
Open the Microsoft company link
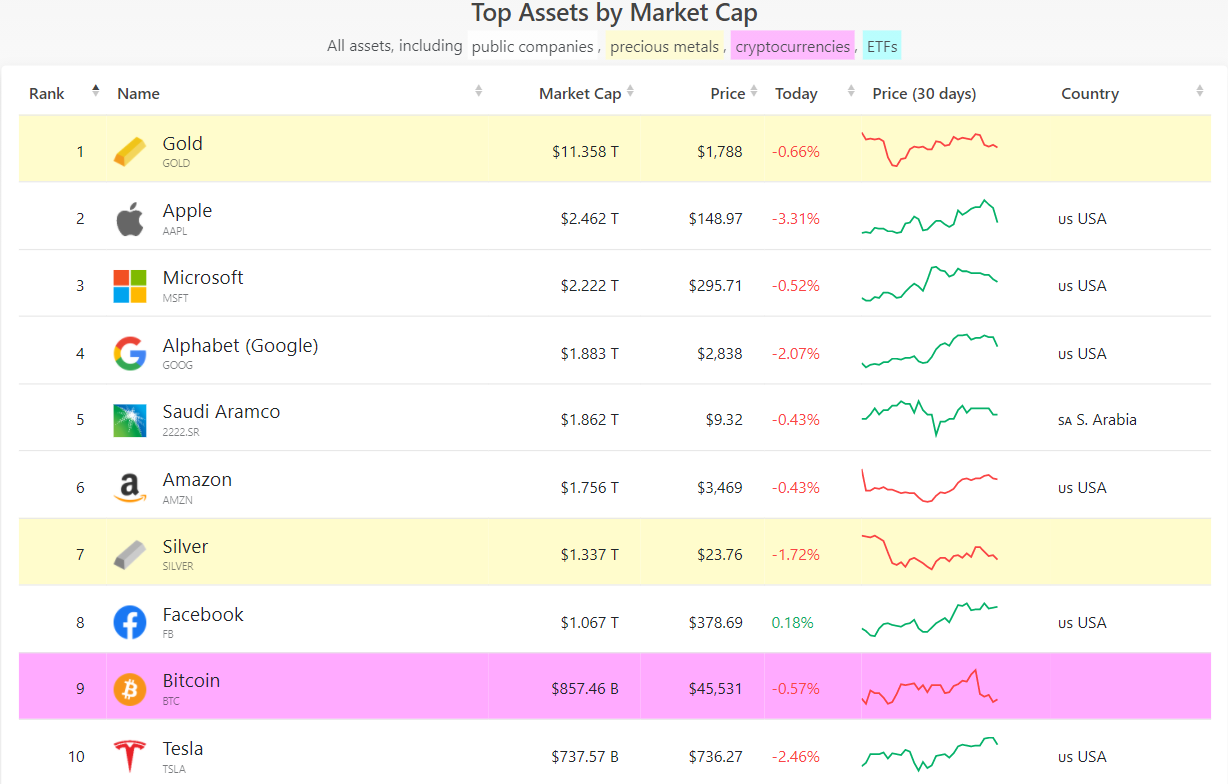tap(203, 278)
